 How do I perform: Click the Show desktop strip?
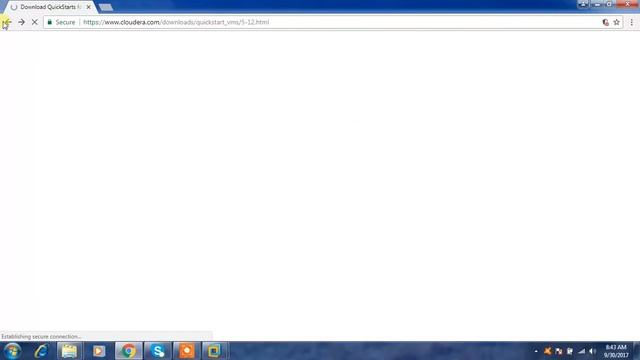coord(636,351)
